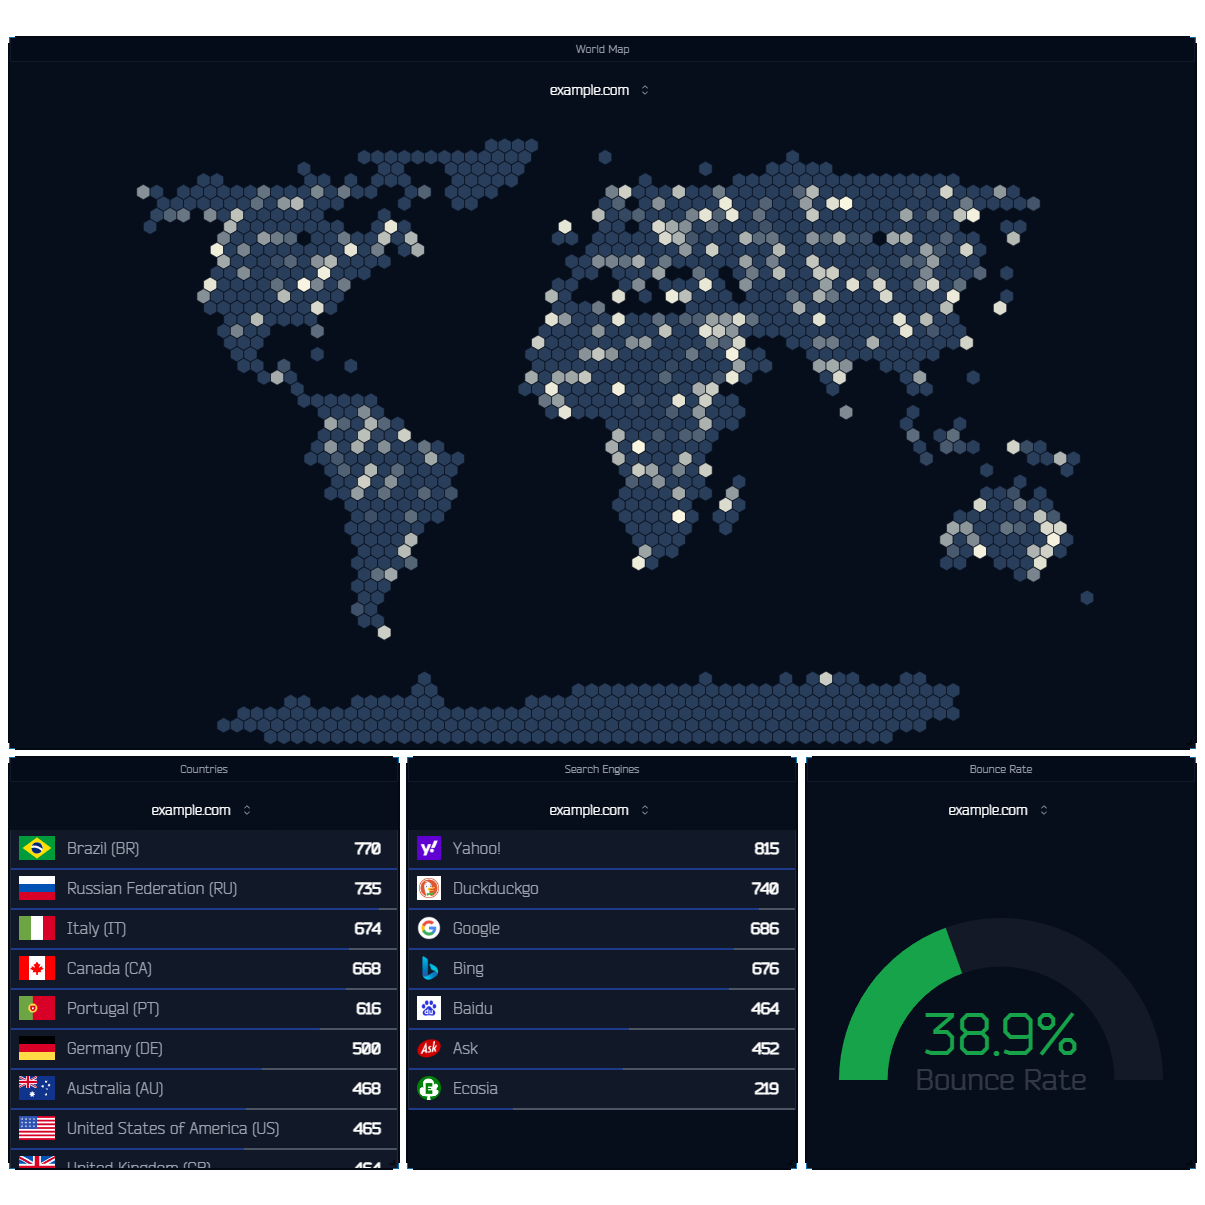Image resolution: width=1205 pixels, height=1205 pixels.
Task: Select the Portugal (PT) label
Action: point(113,1008)
